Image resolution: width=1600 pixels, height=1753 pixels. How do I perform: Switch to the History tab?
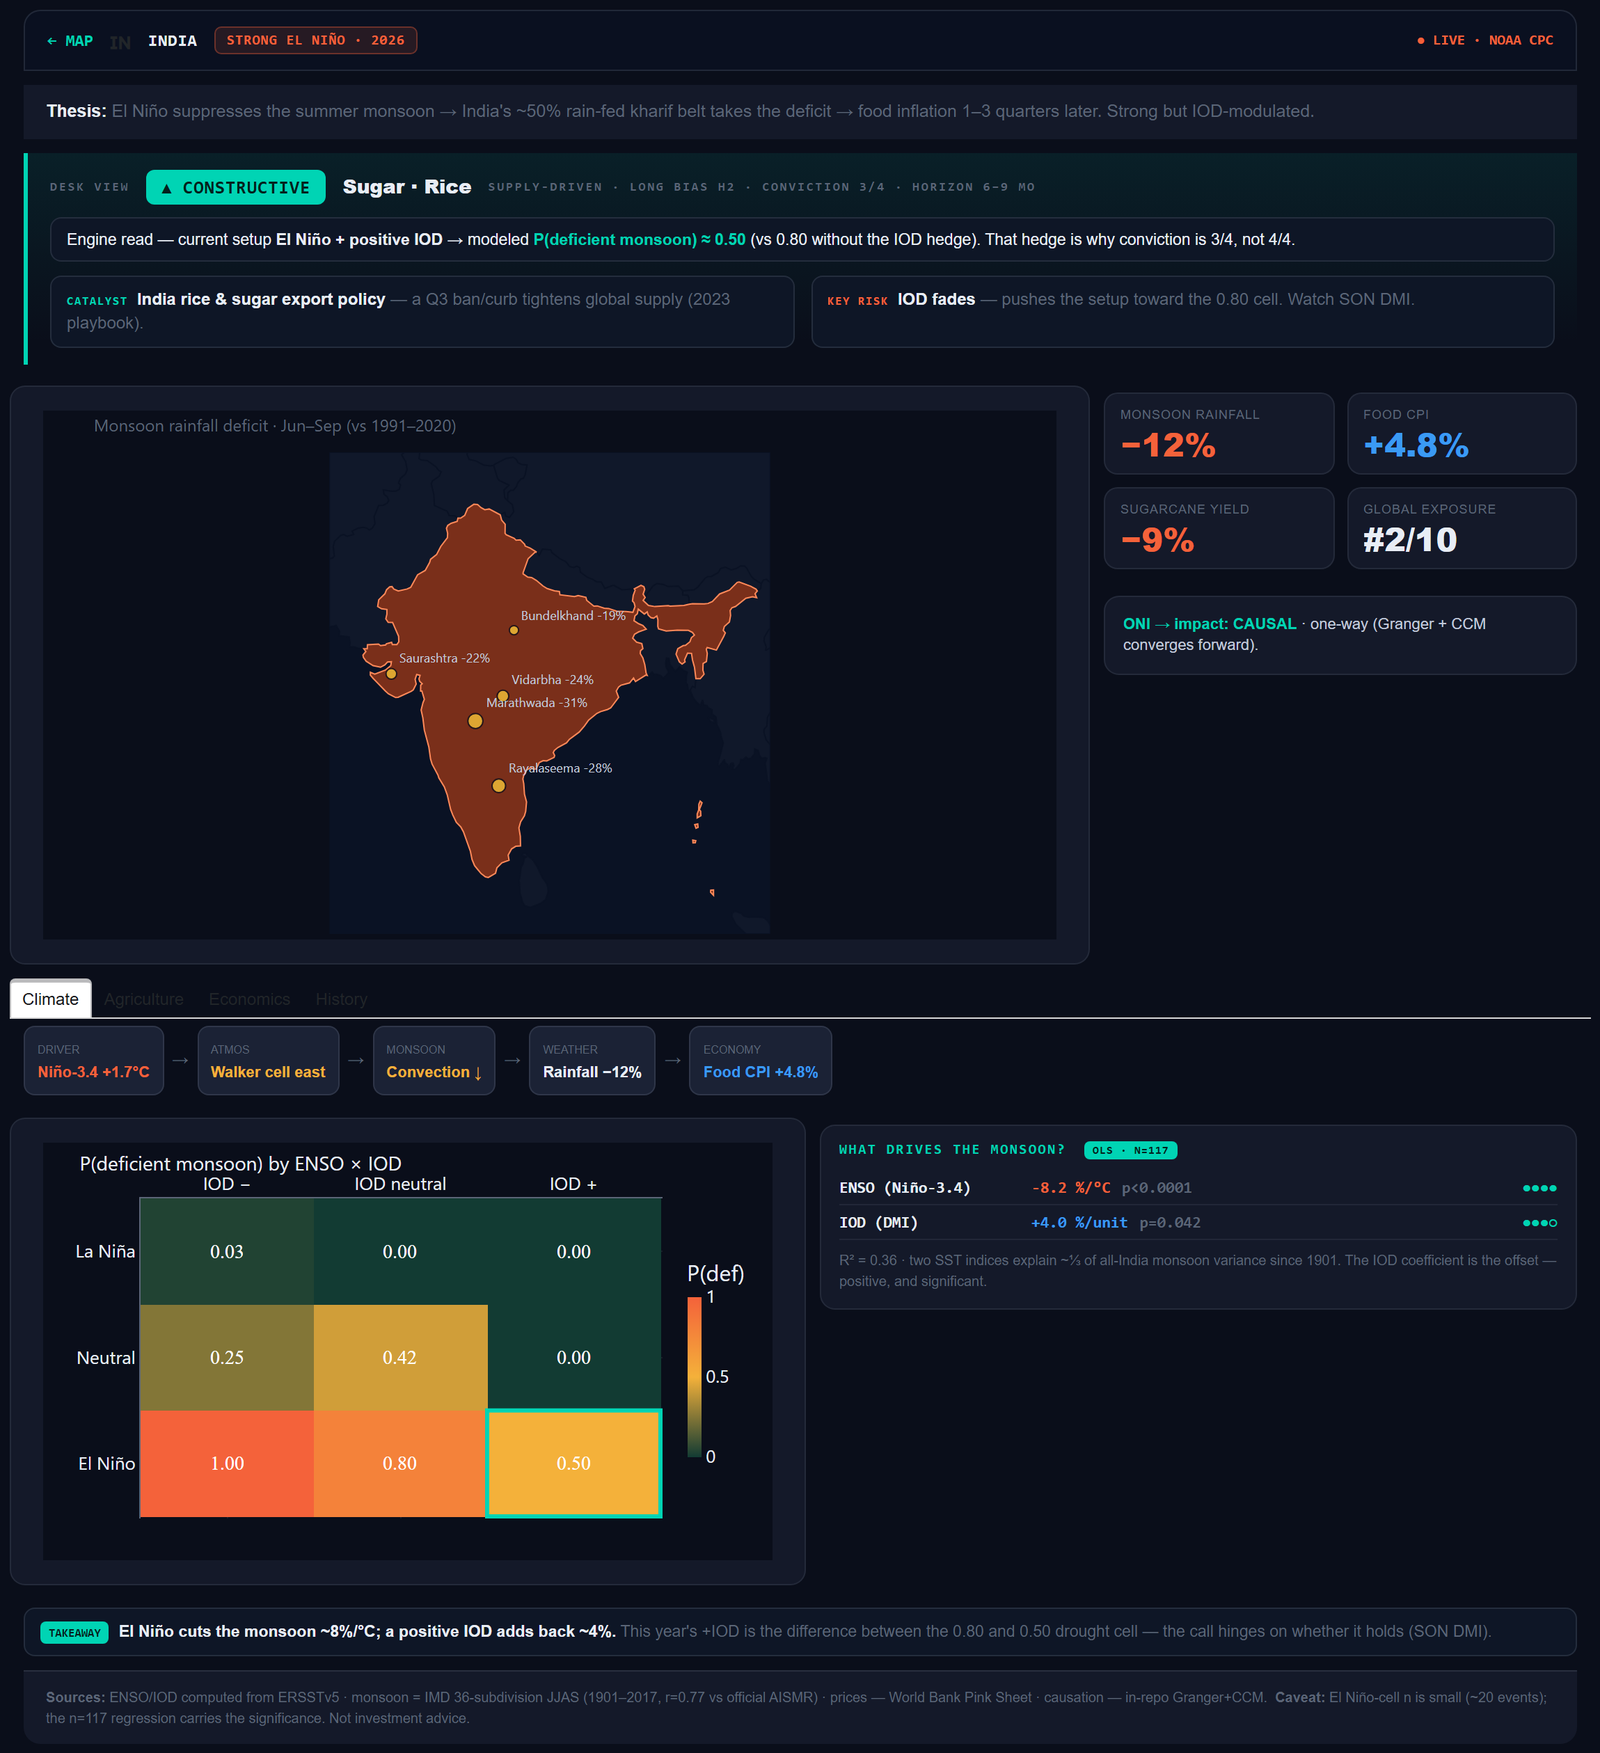click(341, 999)
